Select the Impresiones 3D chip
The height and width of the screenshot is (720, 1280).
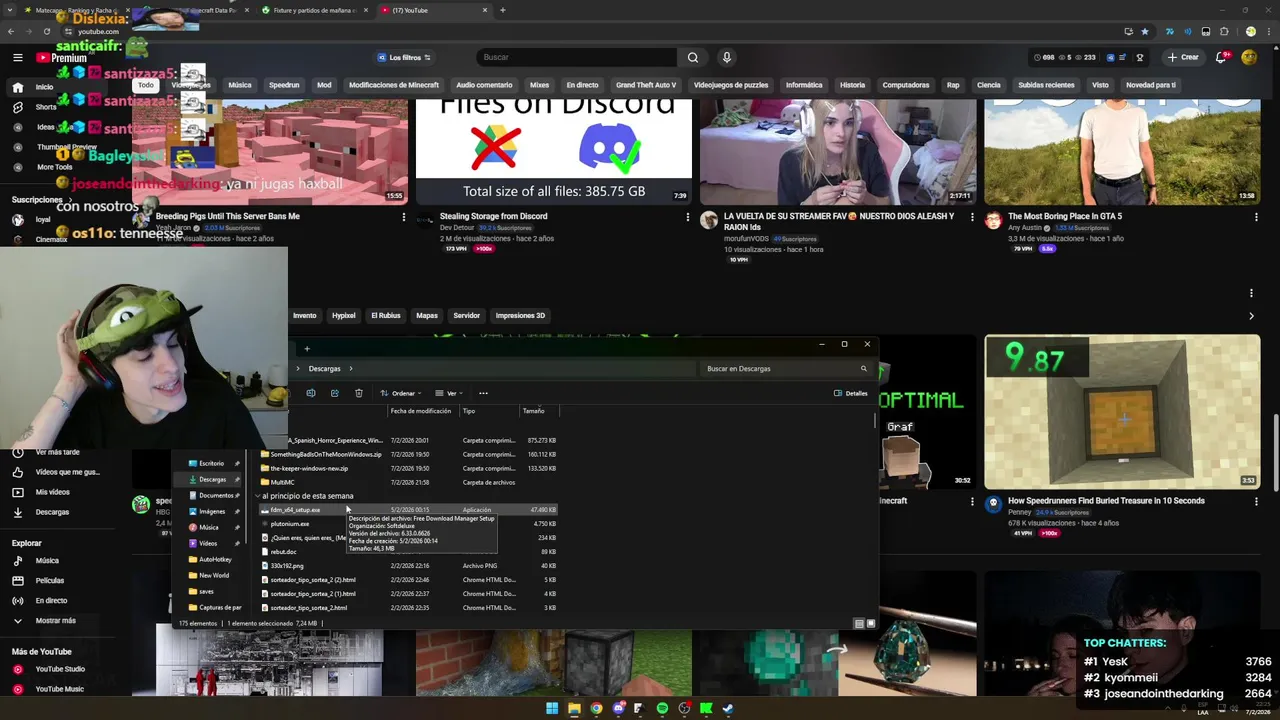pos(520,315)
